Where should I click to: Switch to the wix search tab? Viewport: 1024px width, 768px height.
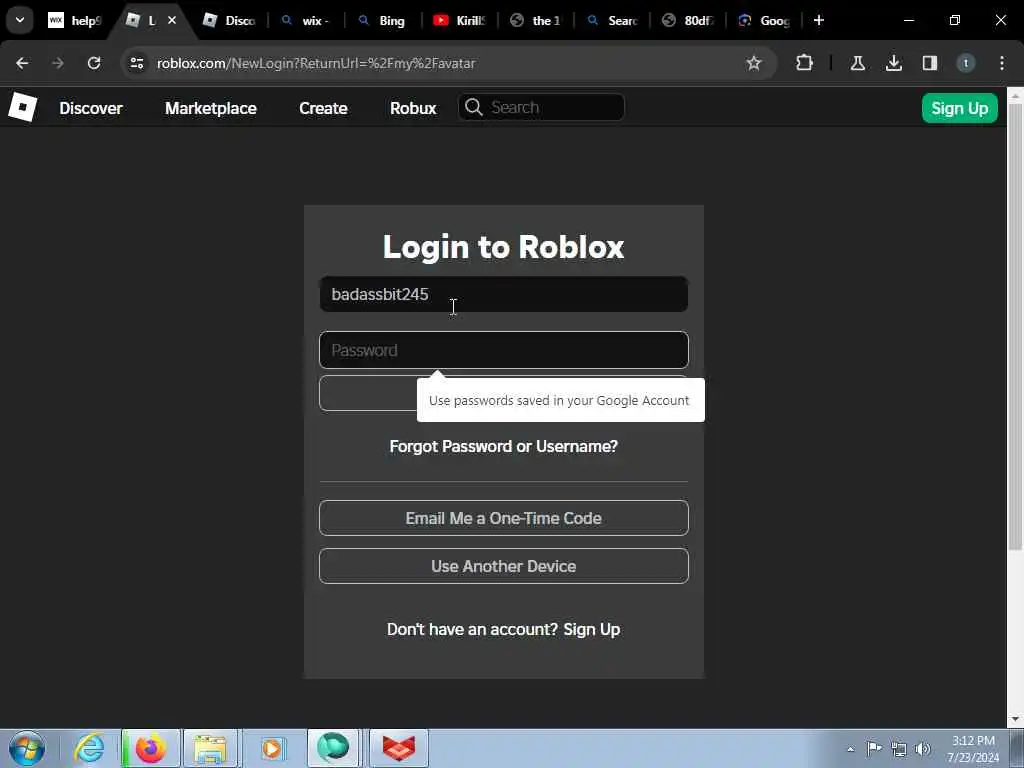[306, 21]
